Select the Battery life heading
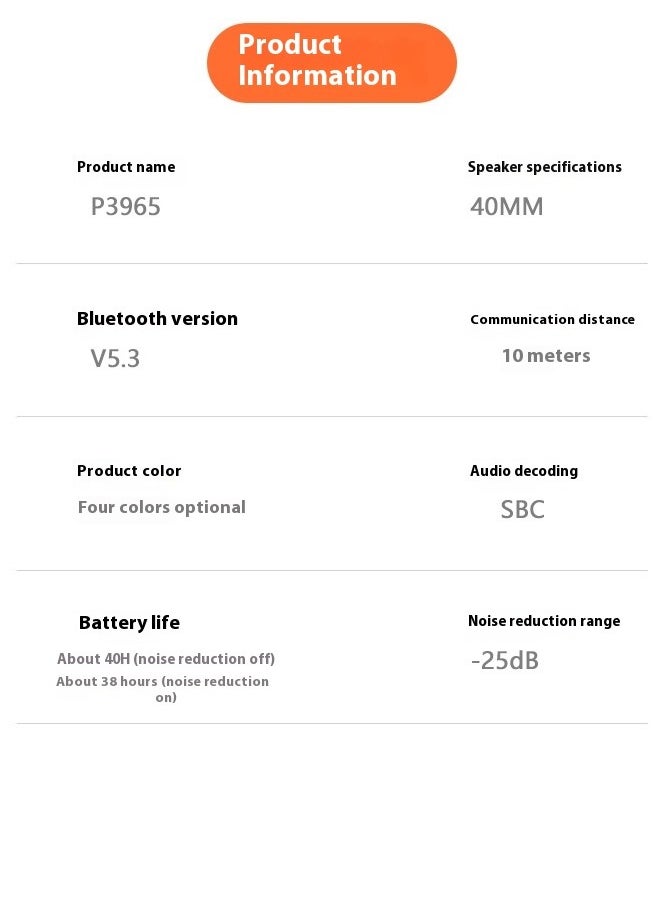662x907 pixels. click(129, 622)
